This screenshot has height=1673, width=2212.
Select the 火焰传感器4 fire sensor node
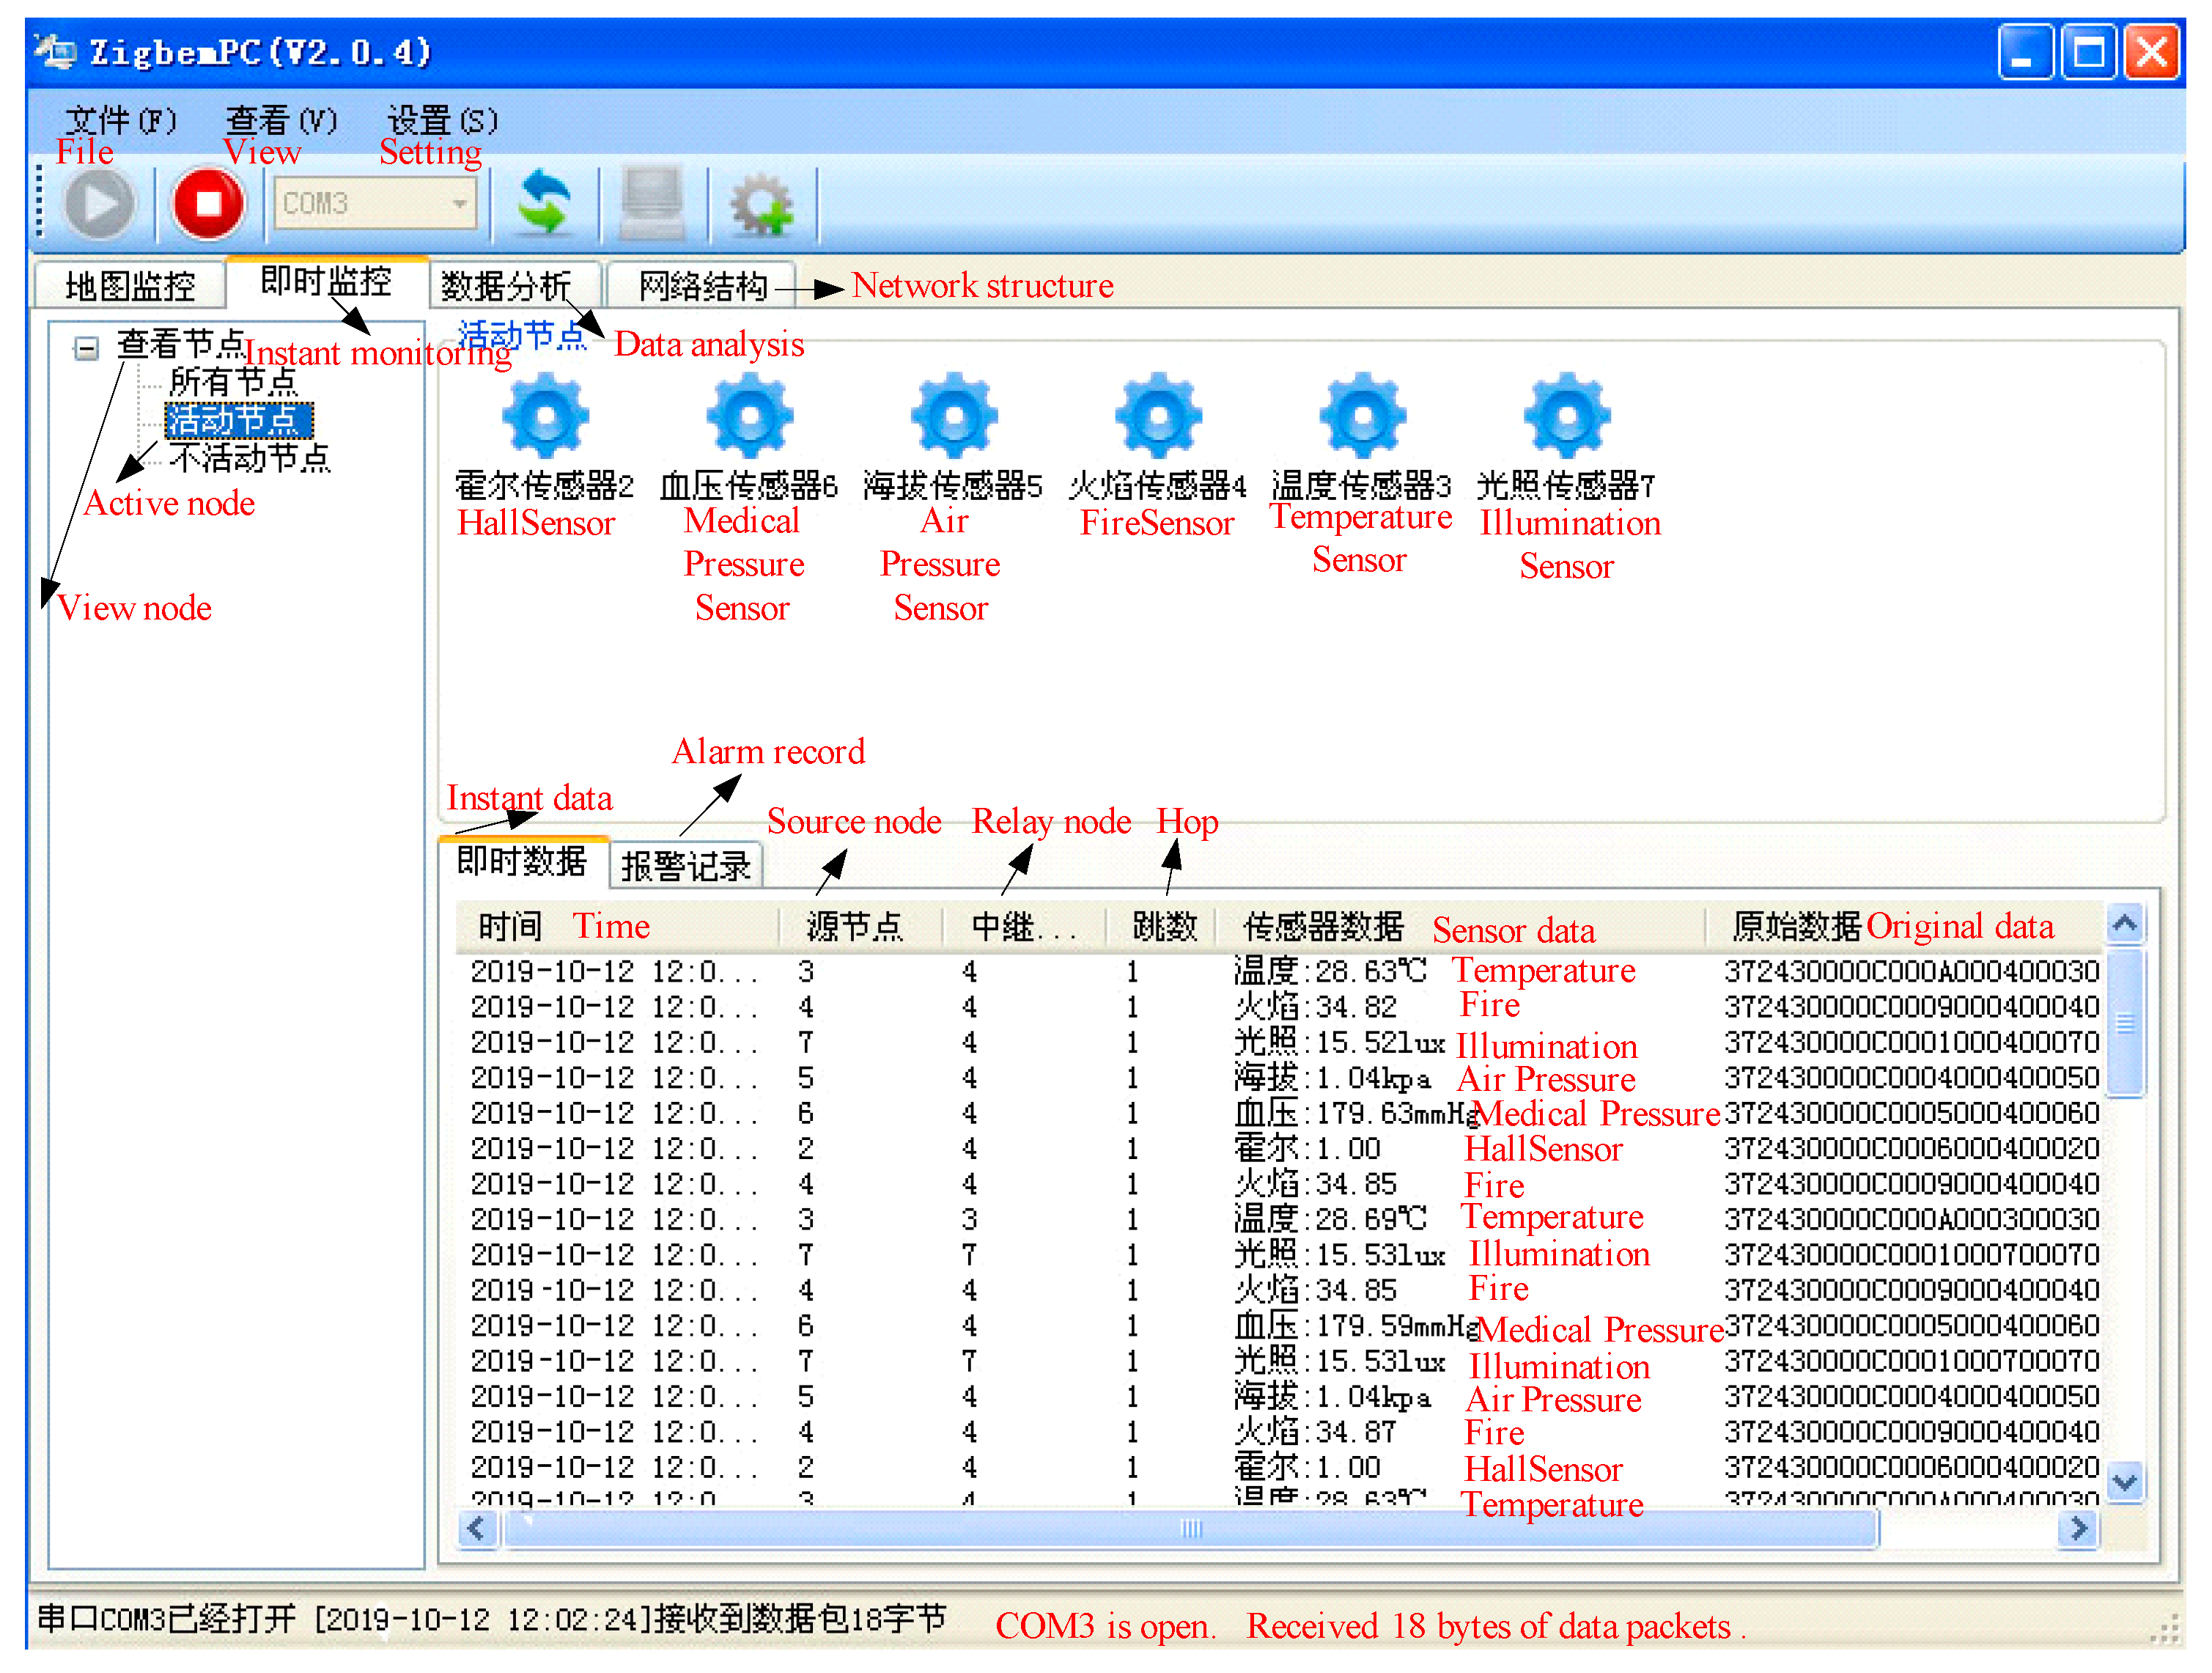click(1158, 417)
